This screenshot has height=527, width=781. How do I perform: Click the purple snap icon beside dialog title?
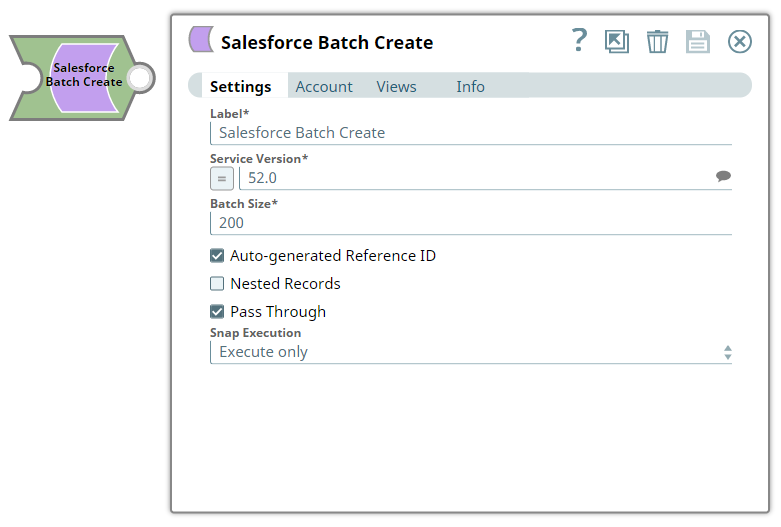point(201,39)
